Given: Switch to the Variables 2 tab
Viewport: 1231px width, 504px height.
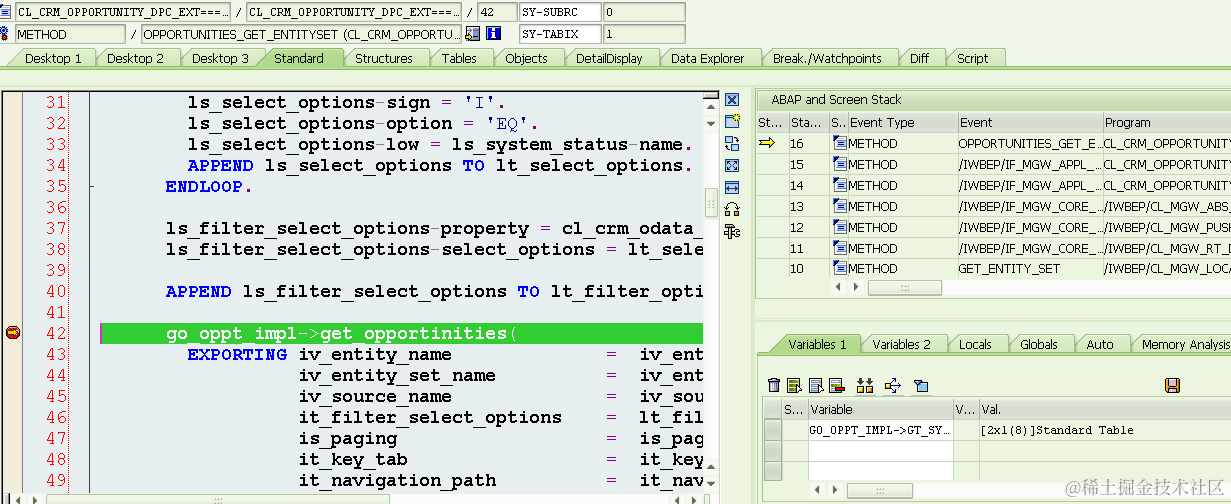Looking at the screenshot, I should pyautogui.click(x=901, y=344).
